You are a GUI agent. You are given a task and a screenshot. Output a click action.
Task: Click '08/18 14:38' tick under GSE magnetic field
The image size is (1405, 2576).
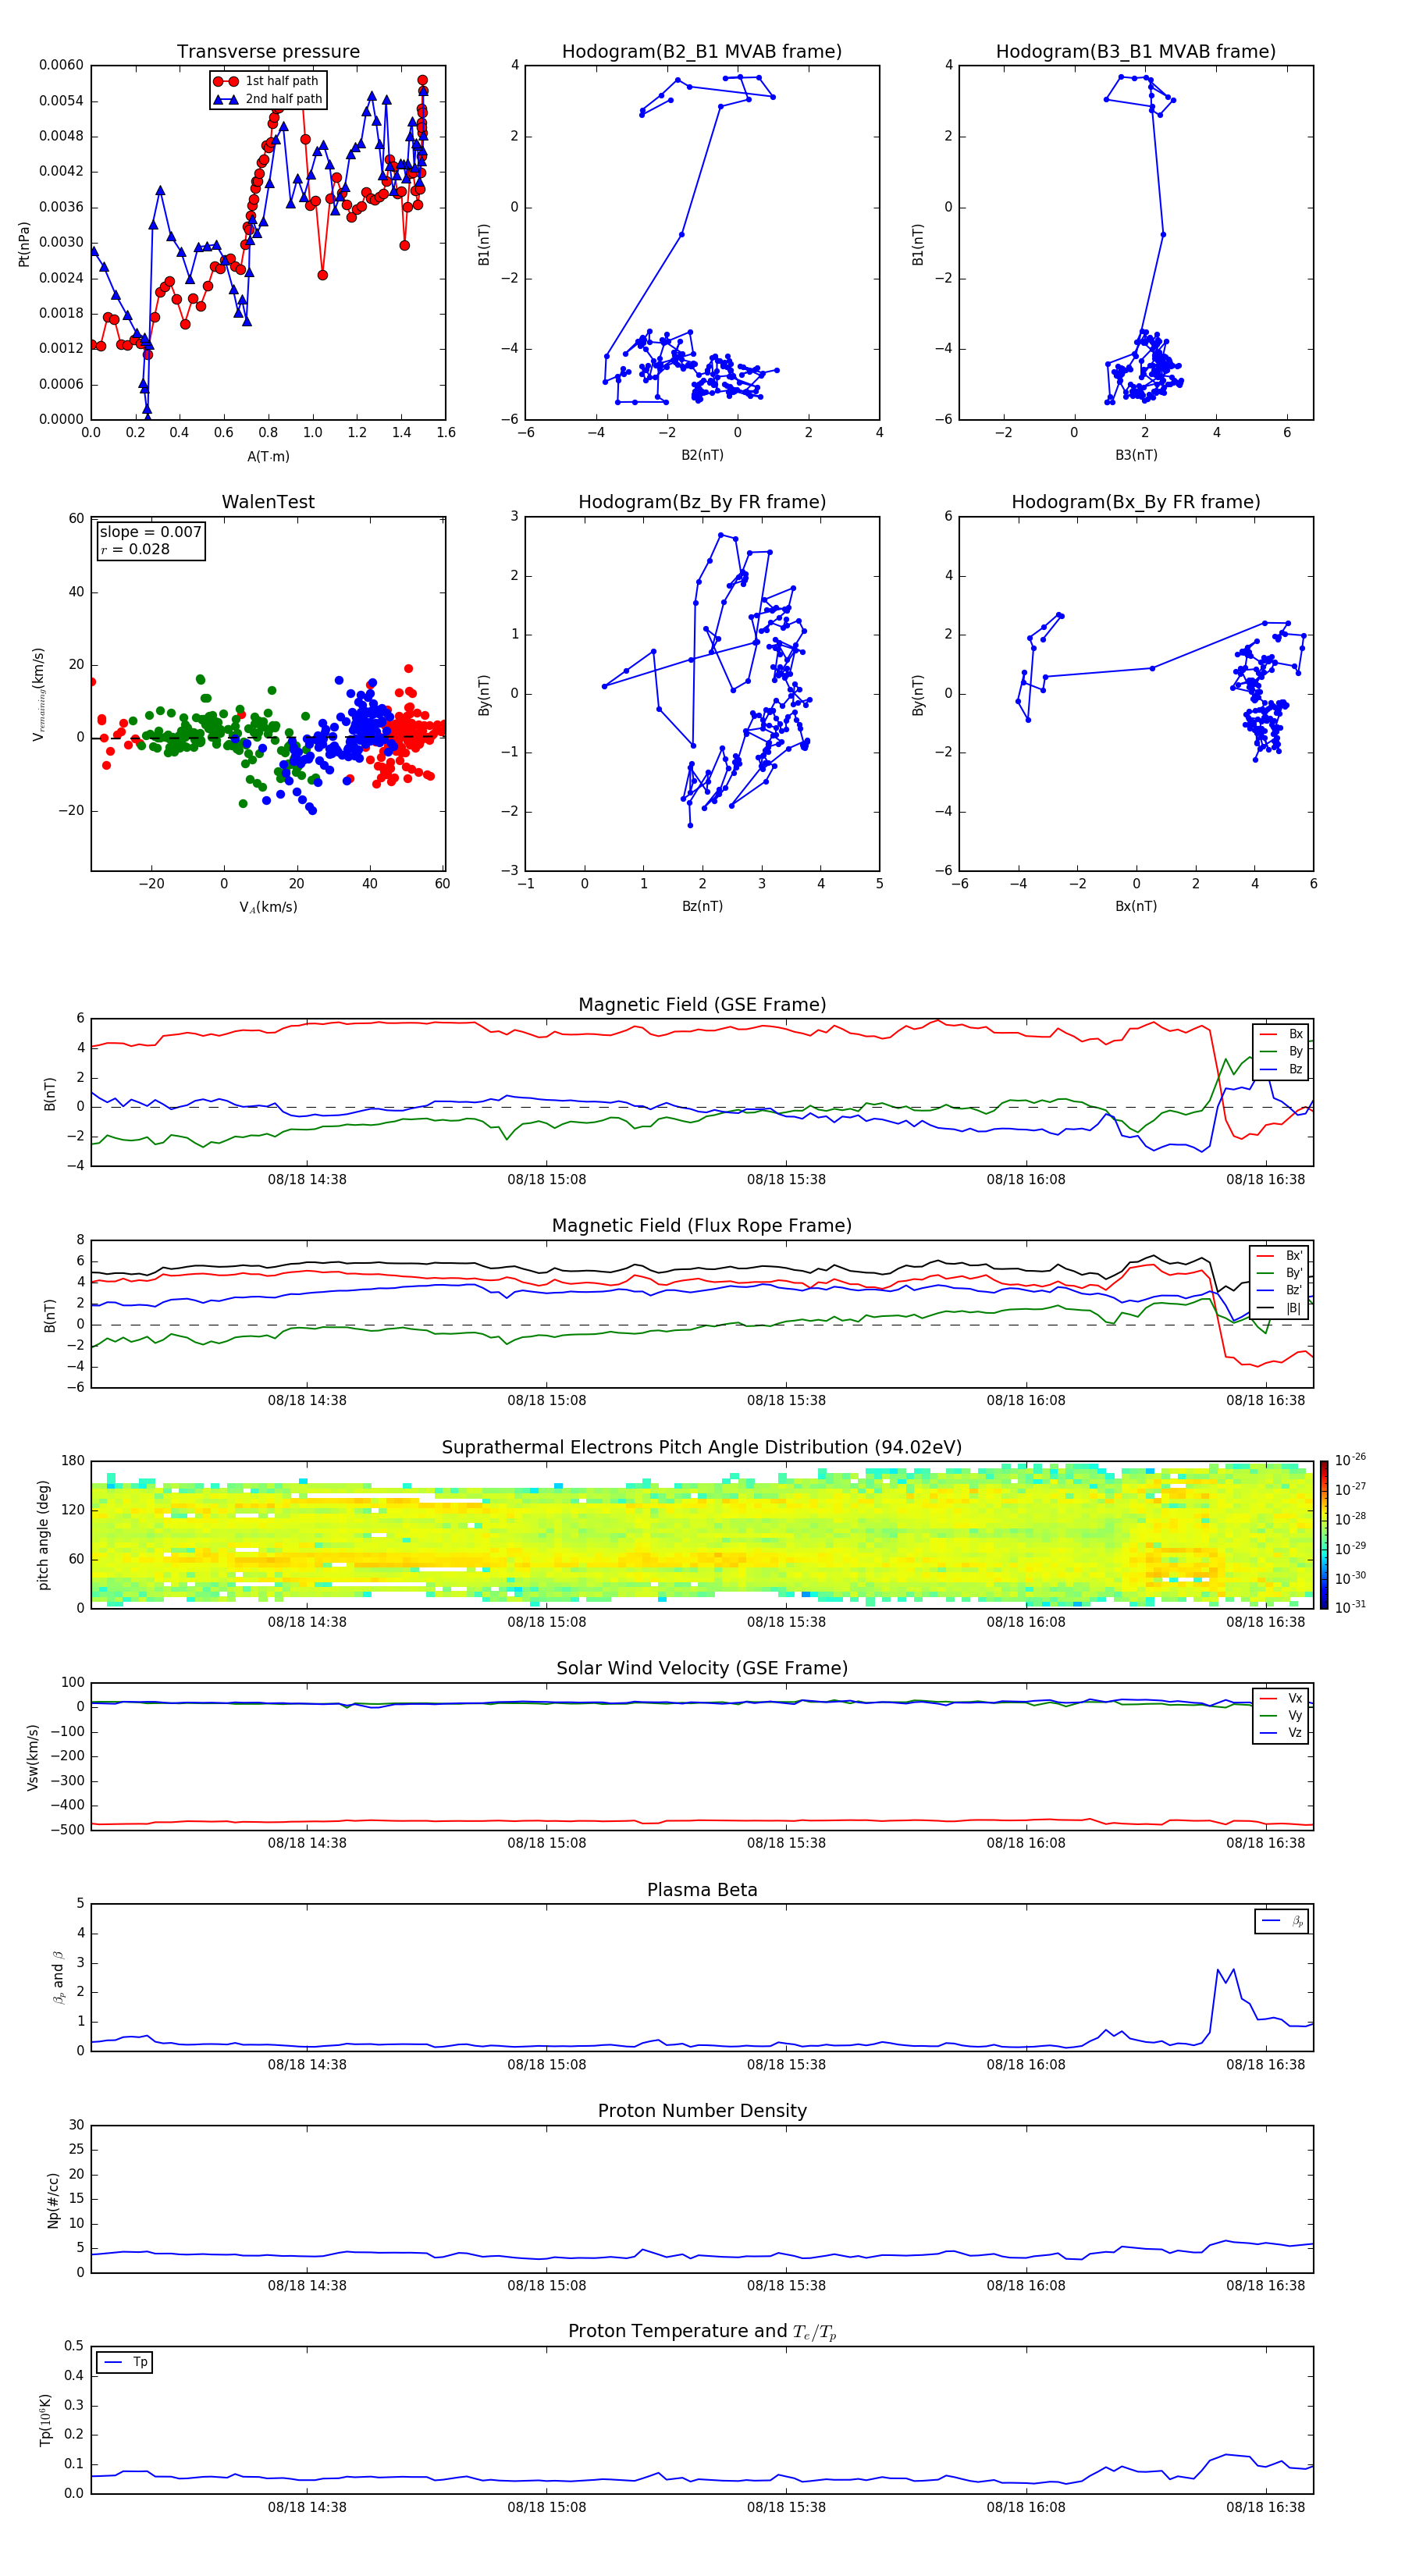[307, 1180]
